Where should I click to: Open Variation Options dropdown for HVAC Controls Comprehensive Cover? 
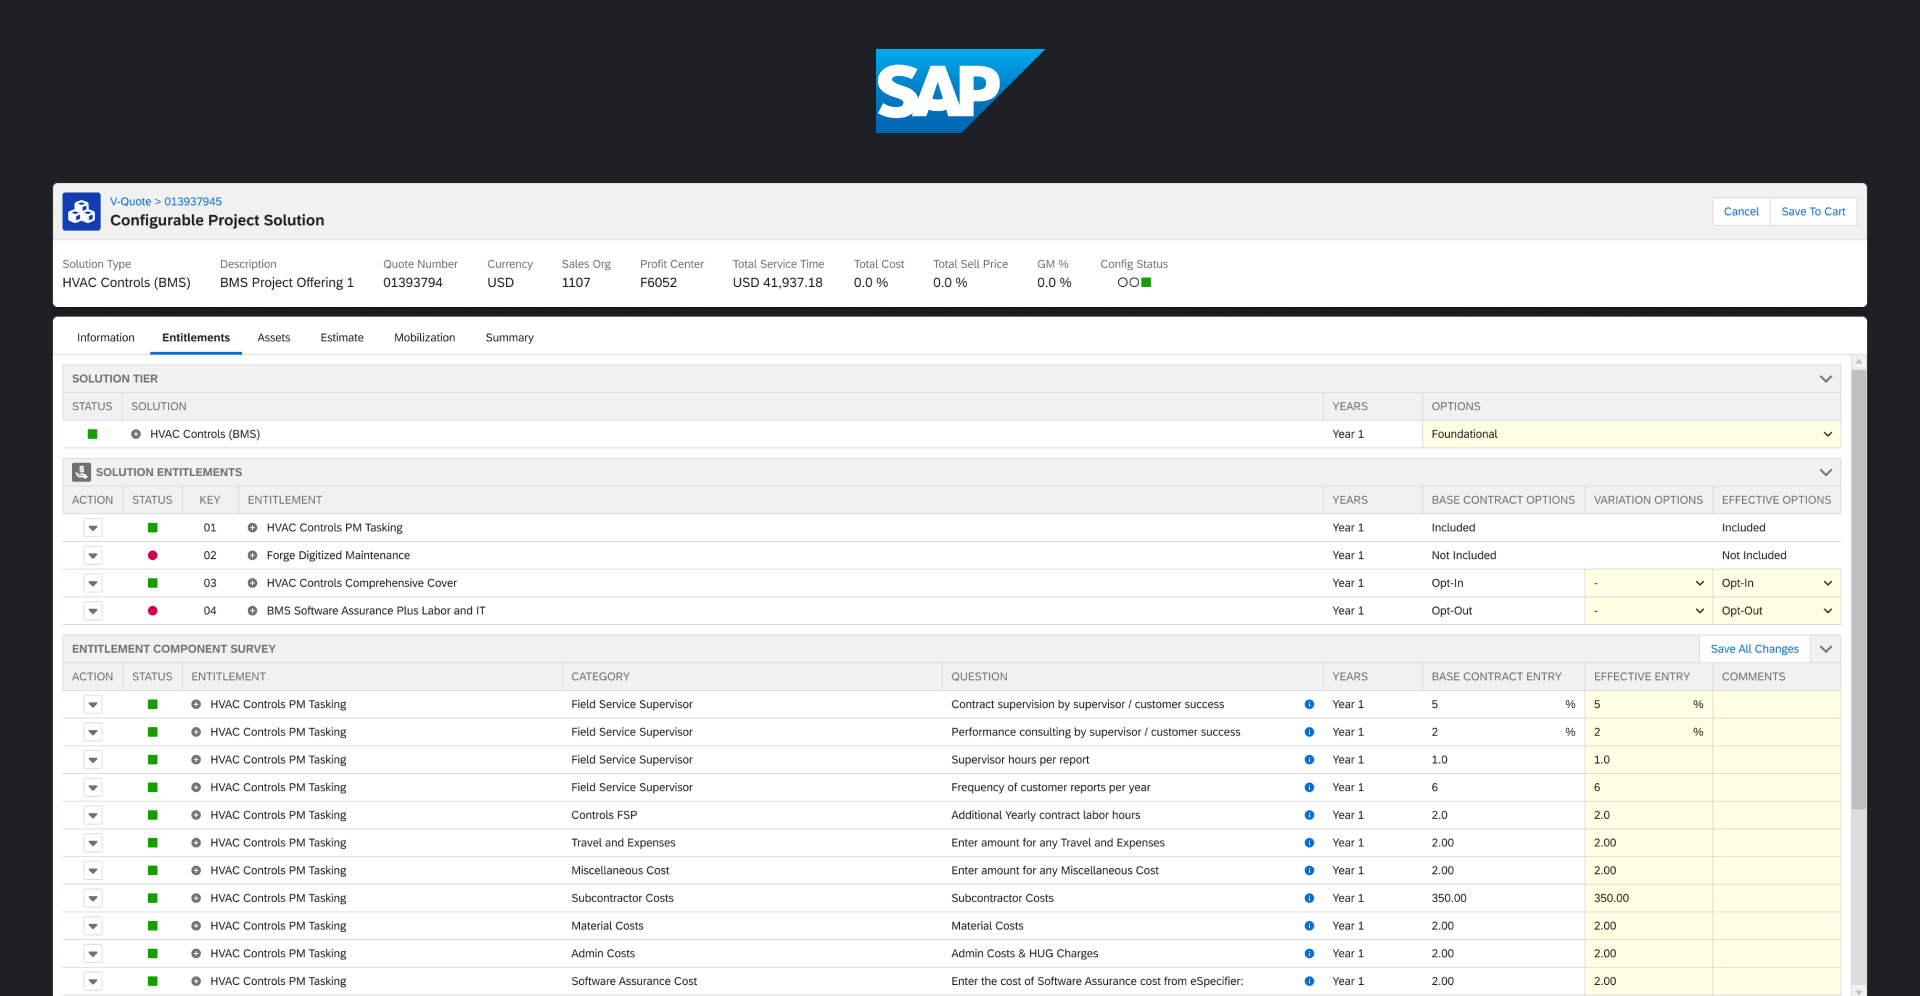(x=1648, y=583)
